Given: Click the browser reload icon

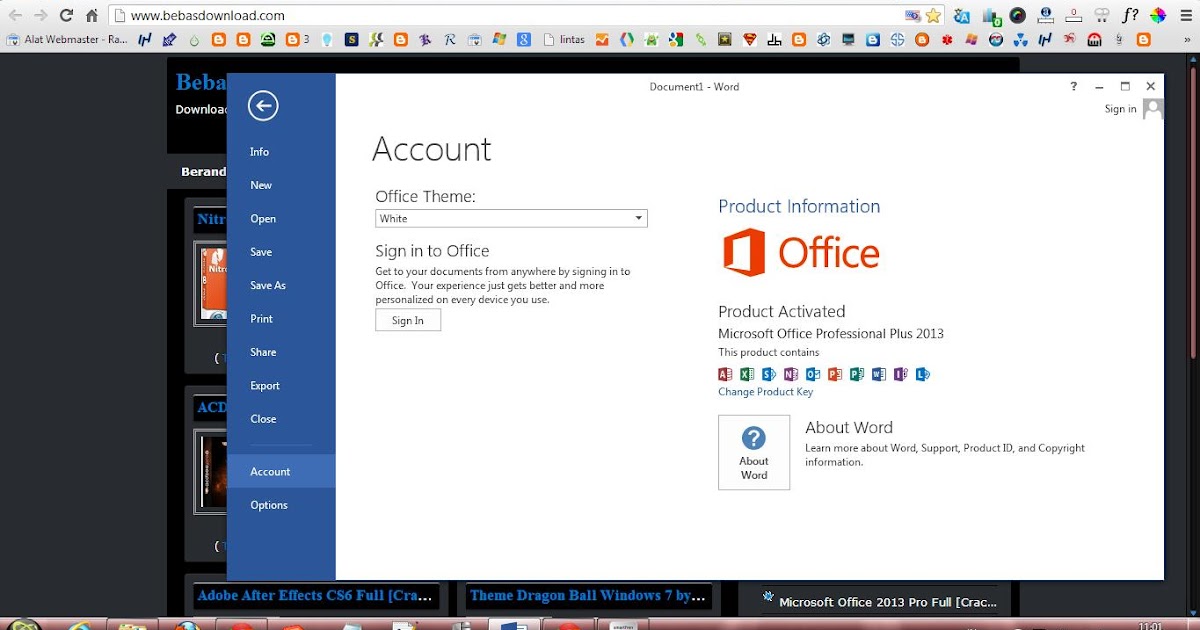Looking at the screenshot, I should (66, 15).
